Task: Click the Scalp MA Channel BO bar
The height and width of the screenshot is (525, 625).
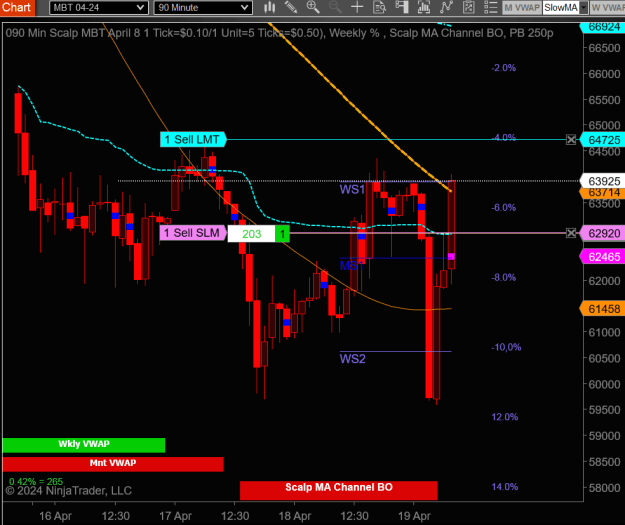Action: tap(339, 490)
